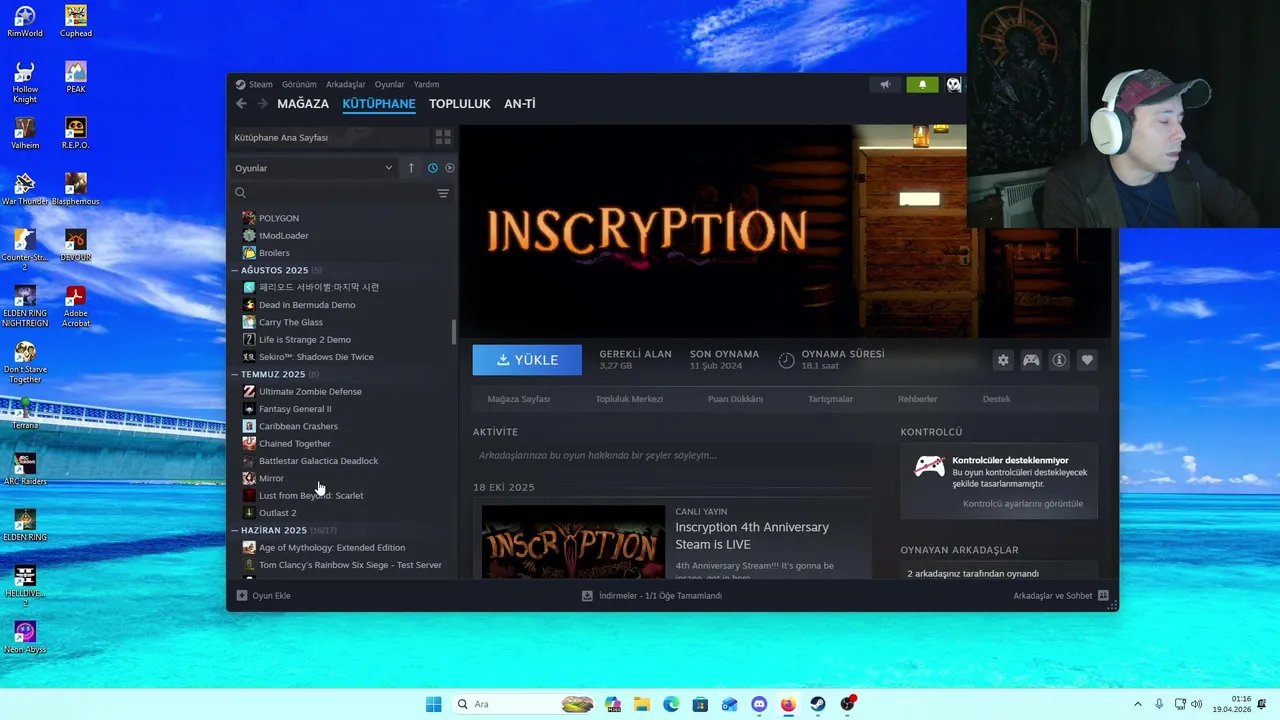Switch library to grid collections view

tap(443, 137)
